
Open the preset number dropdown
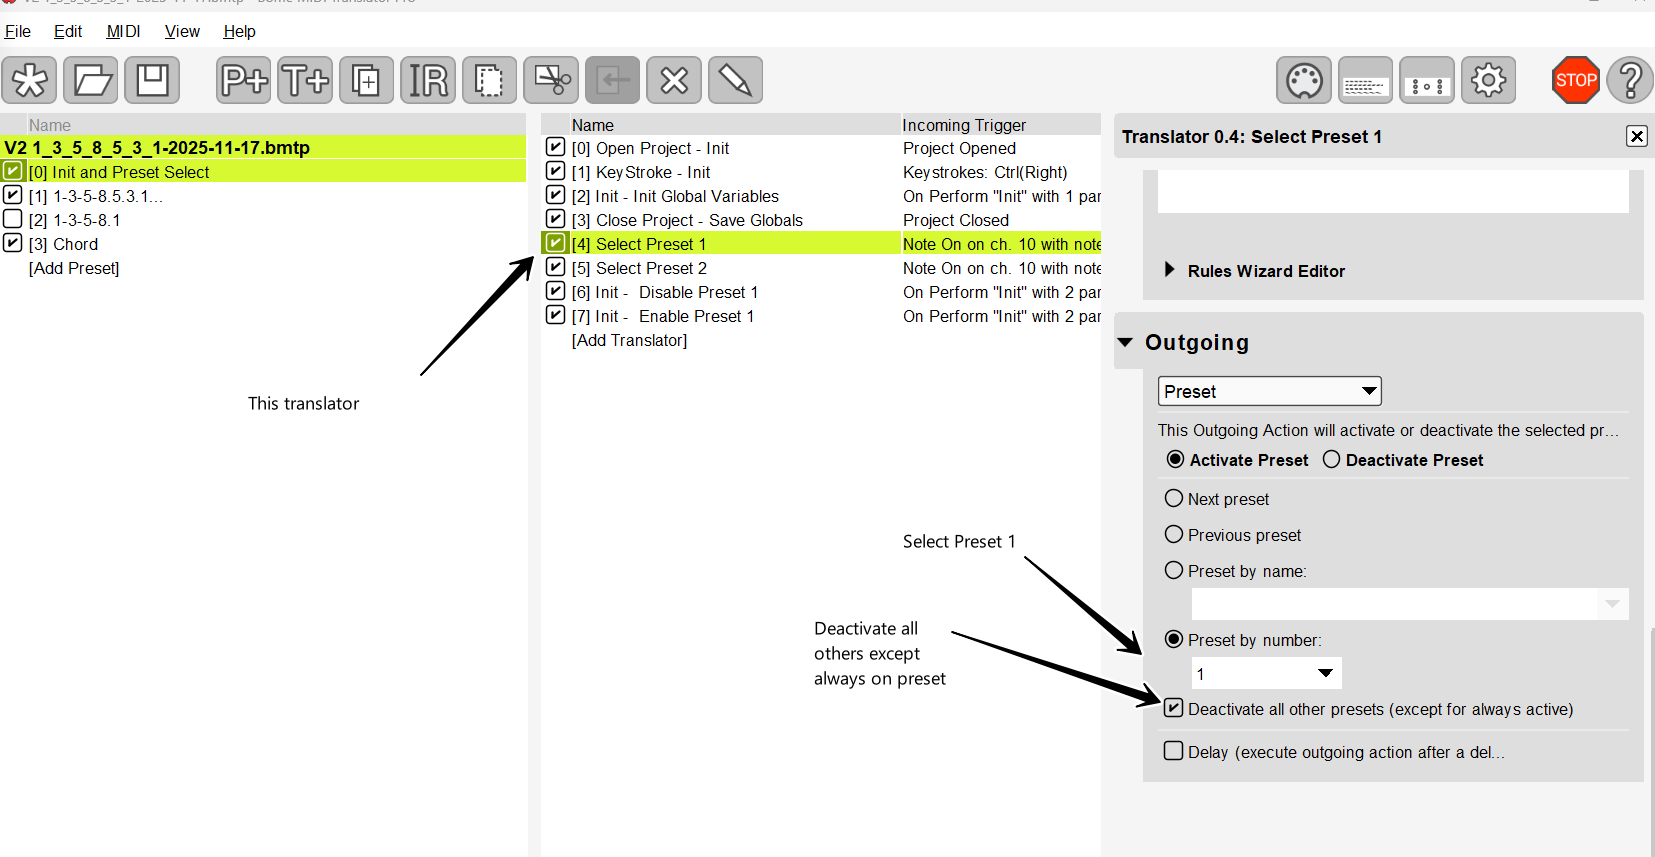[x=1266, y=673]
